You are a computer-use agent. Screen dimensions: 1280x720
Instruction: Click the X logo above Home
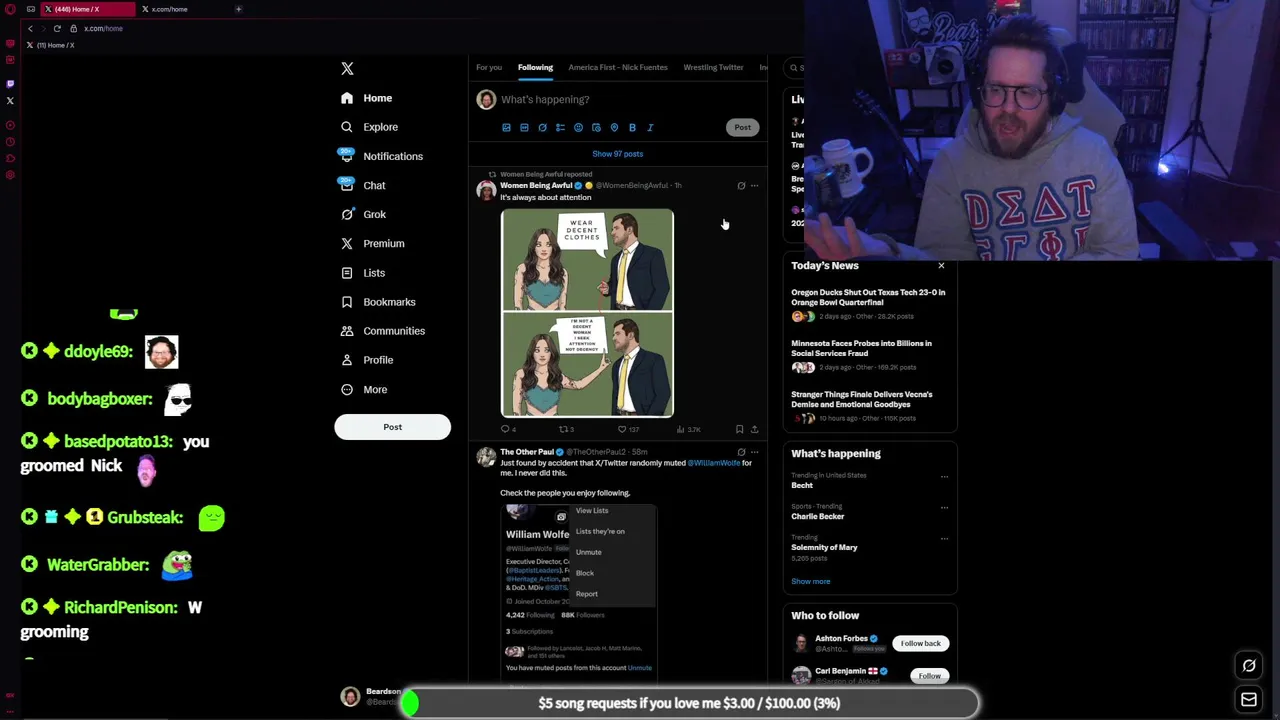pyautogui.click(x=347, y=68)
